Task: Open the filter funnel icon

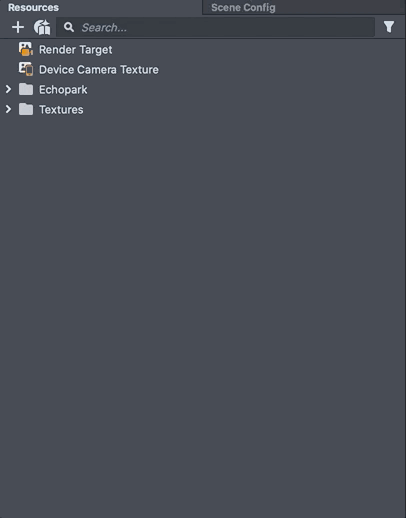Action: [389, 27]
